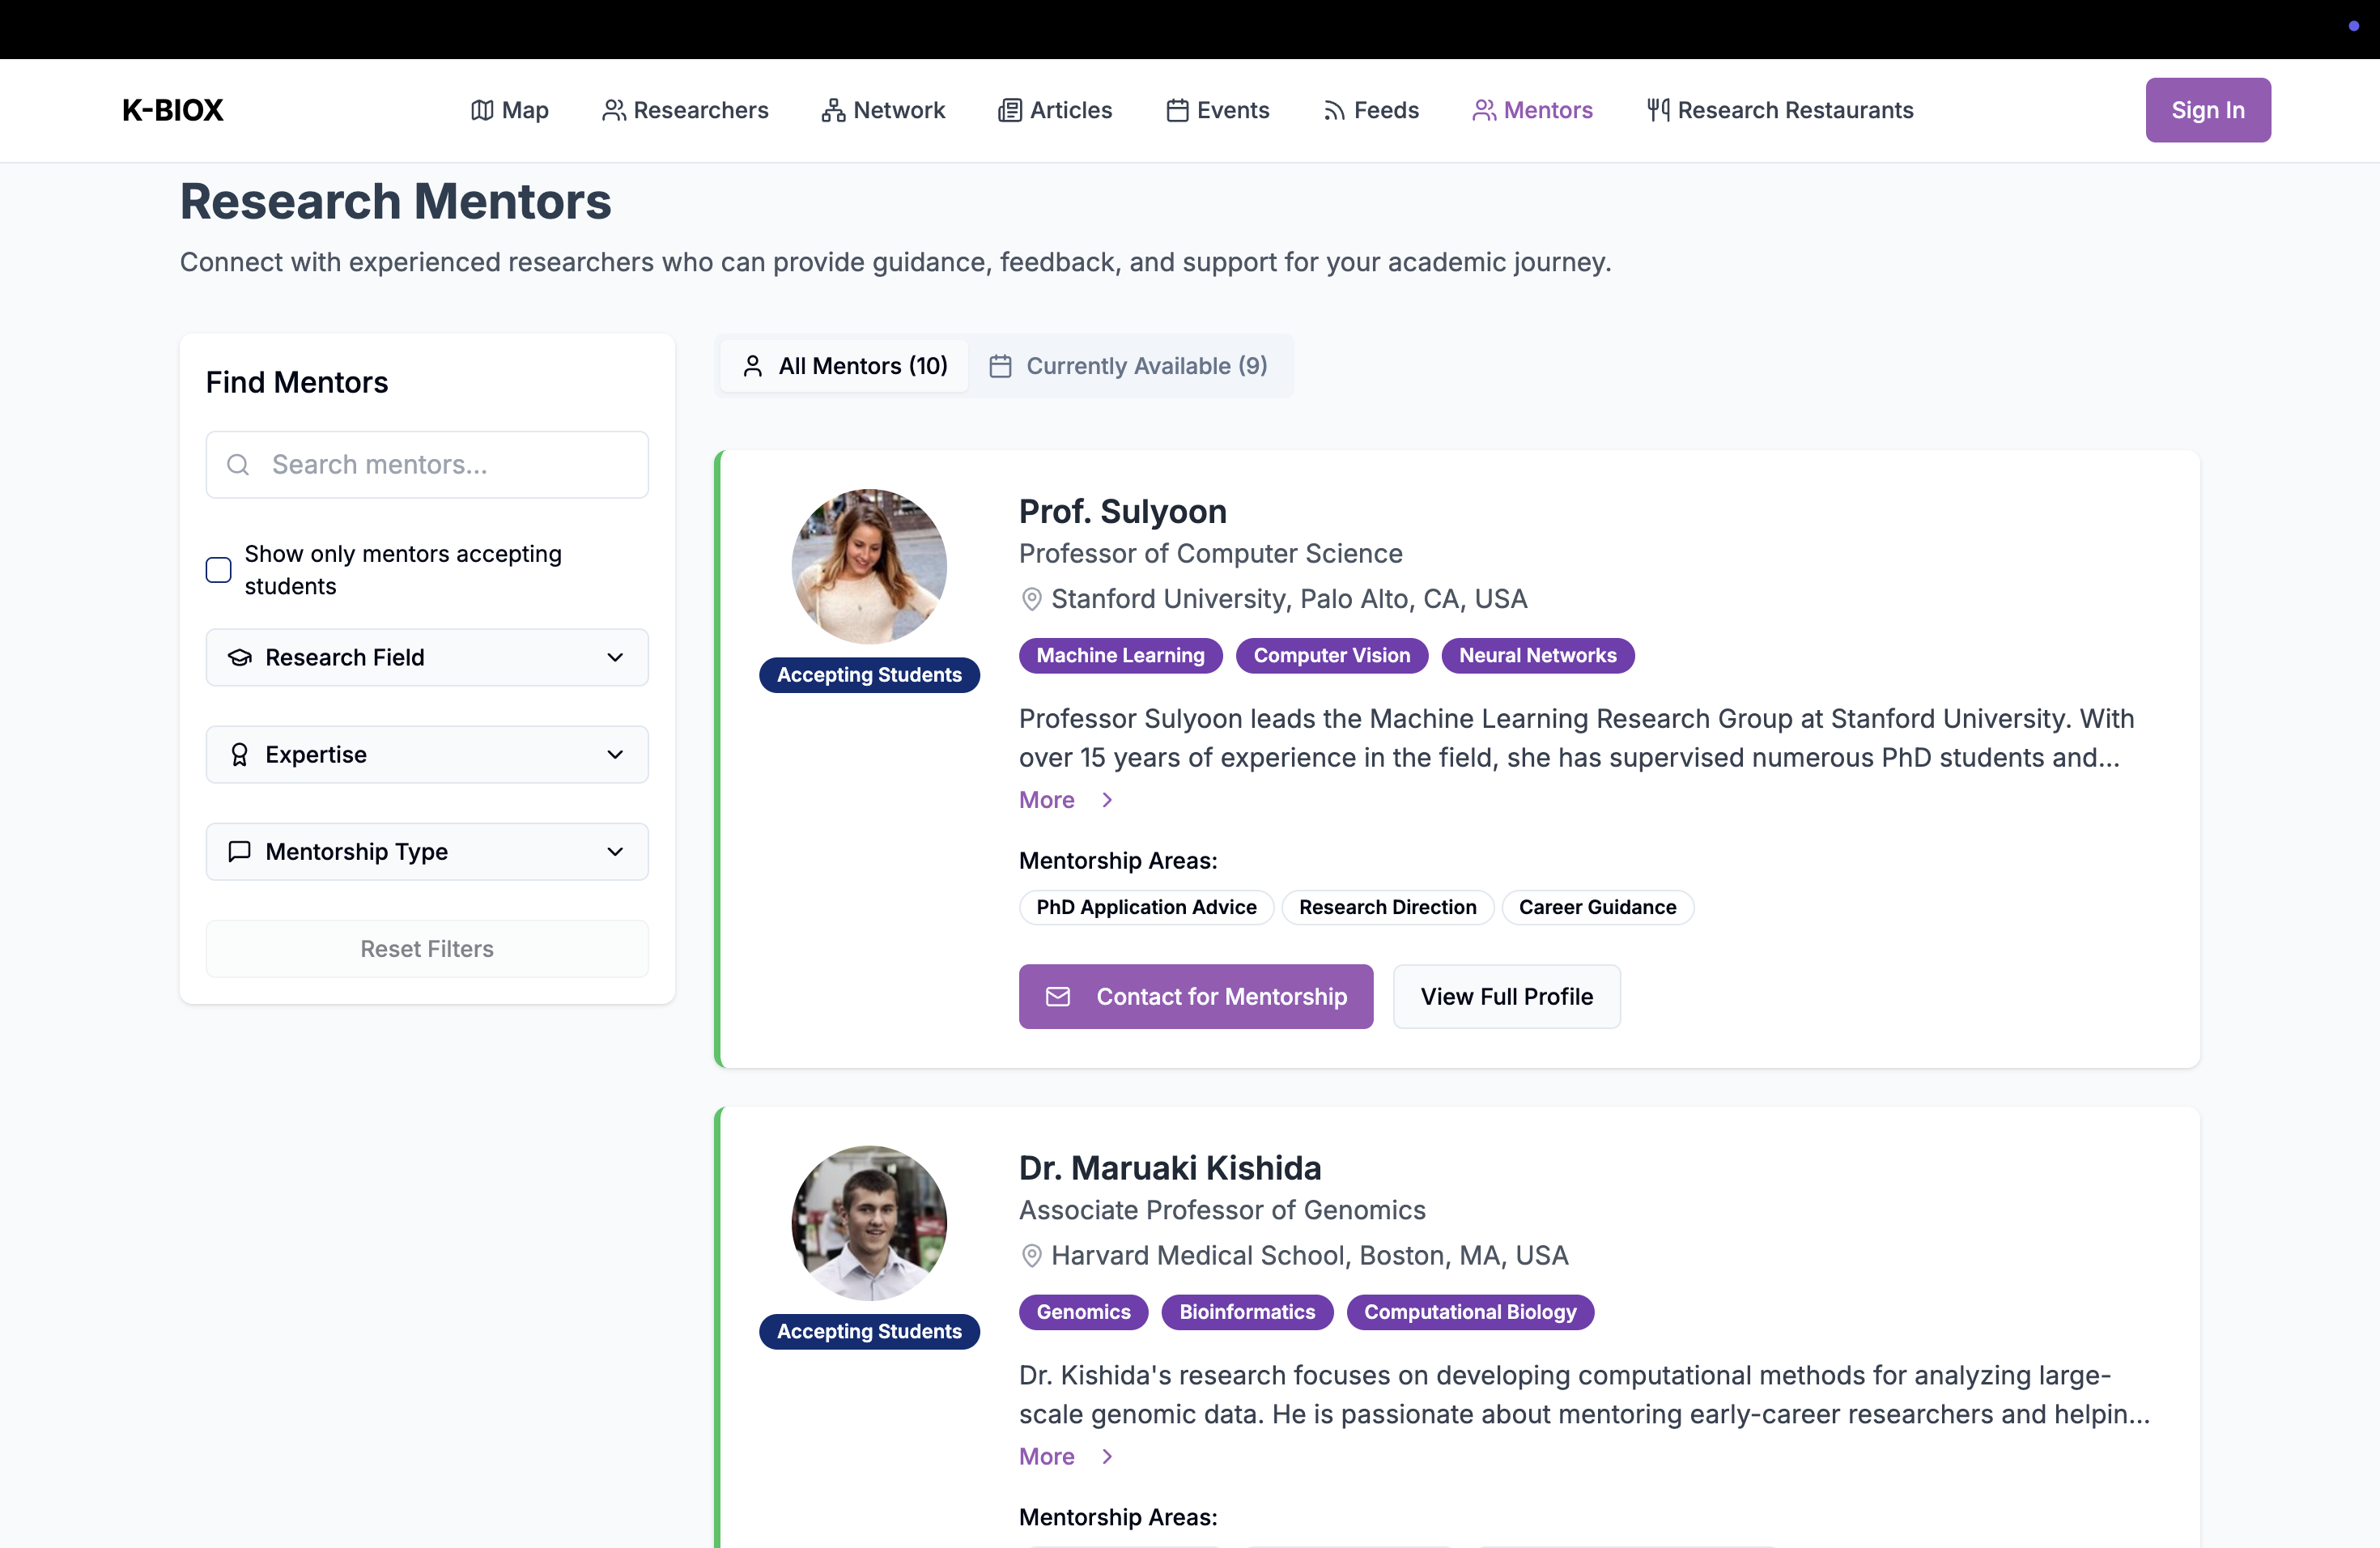Open the Mentors navigation item
Screen dimensions: 2380x1548
(1532, 110)
